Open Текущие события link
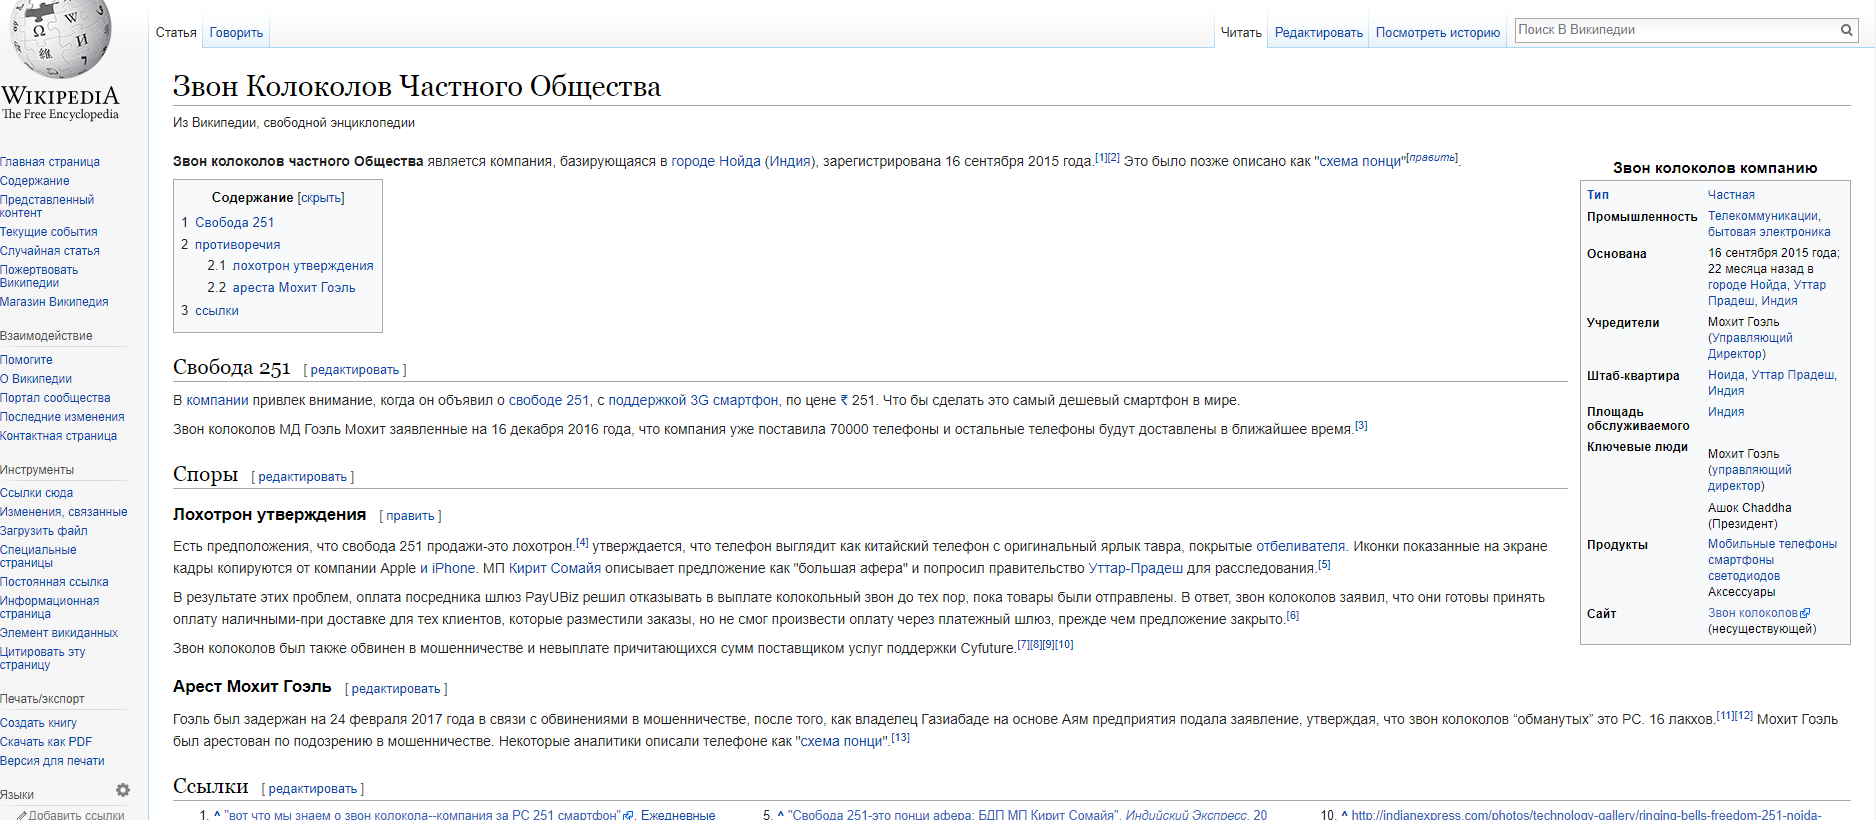Image resolution: width=1876 pixels, height=820 pixels. coord(49,232)
